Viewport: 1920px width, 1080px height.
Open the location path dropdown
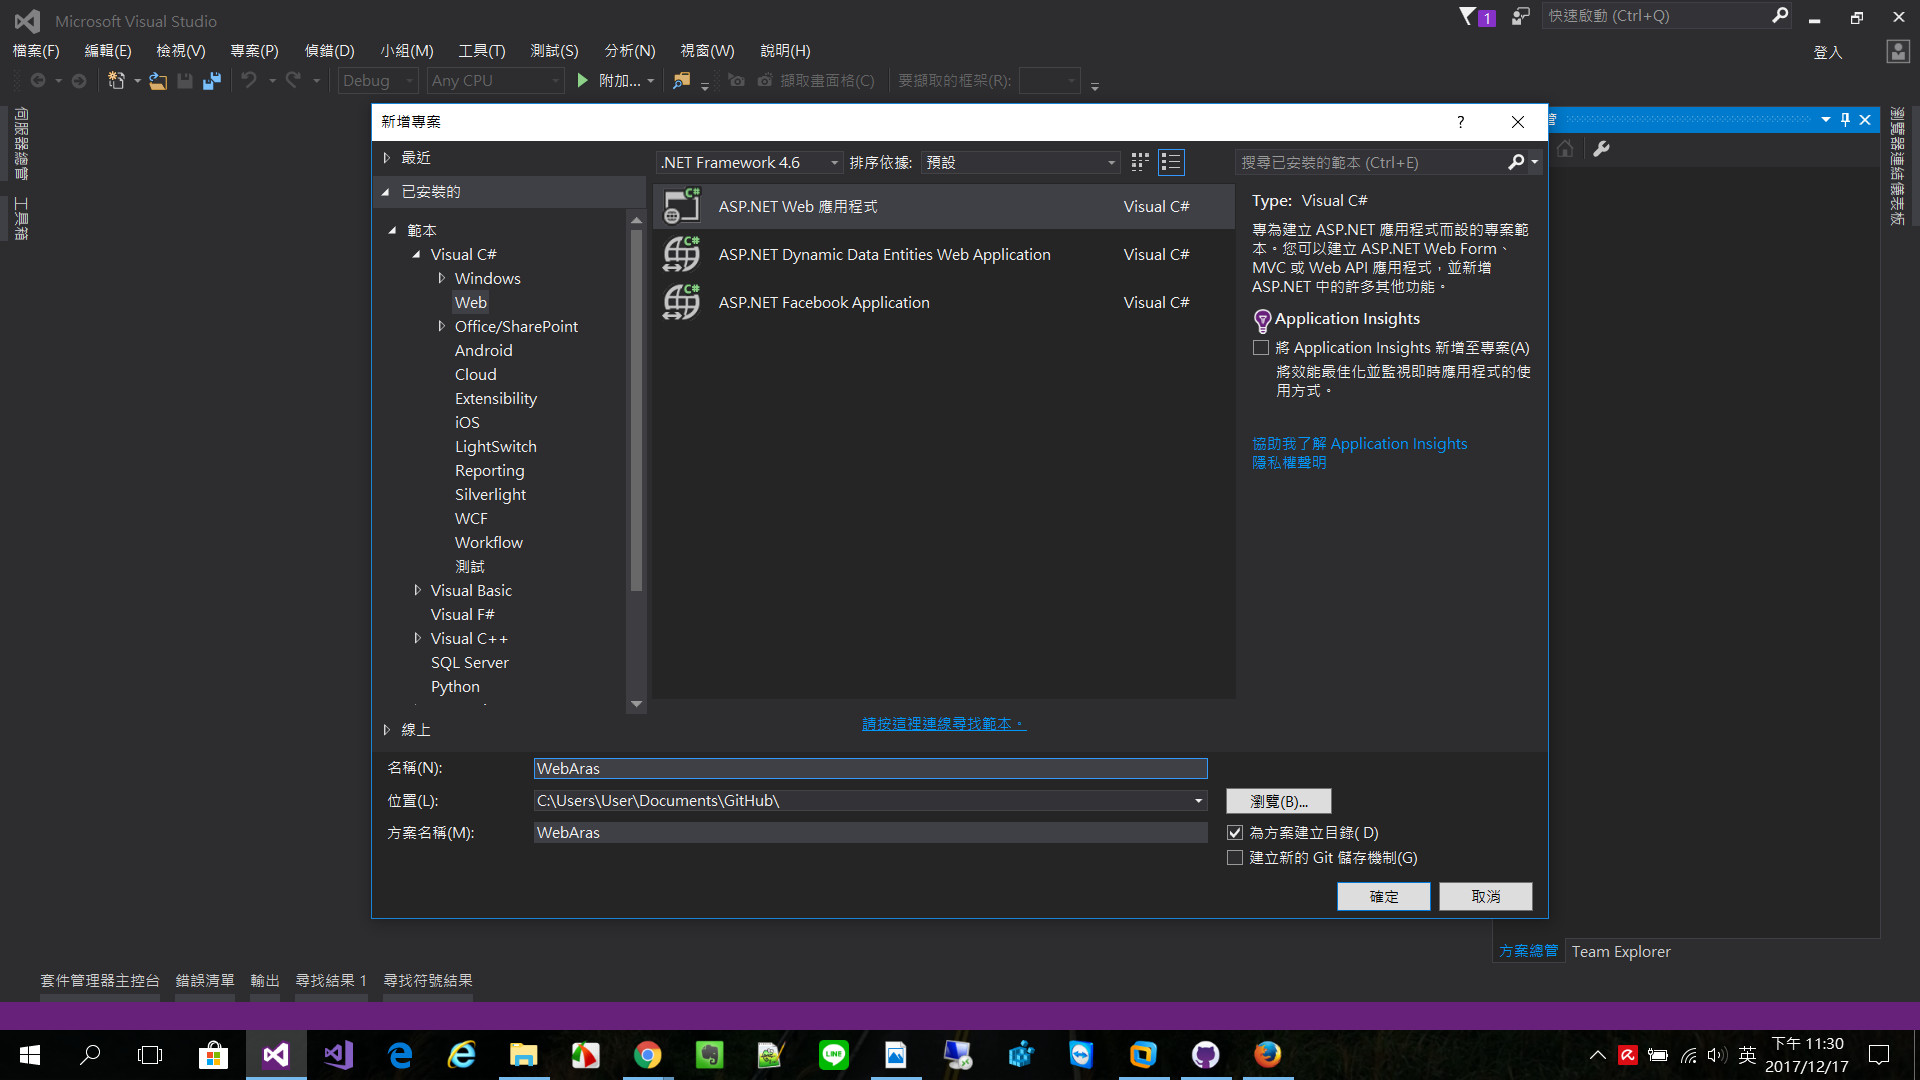pos(1198,801)
